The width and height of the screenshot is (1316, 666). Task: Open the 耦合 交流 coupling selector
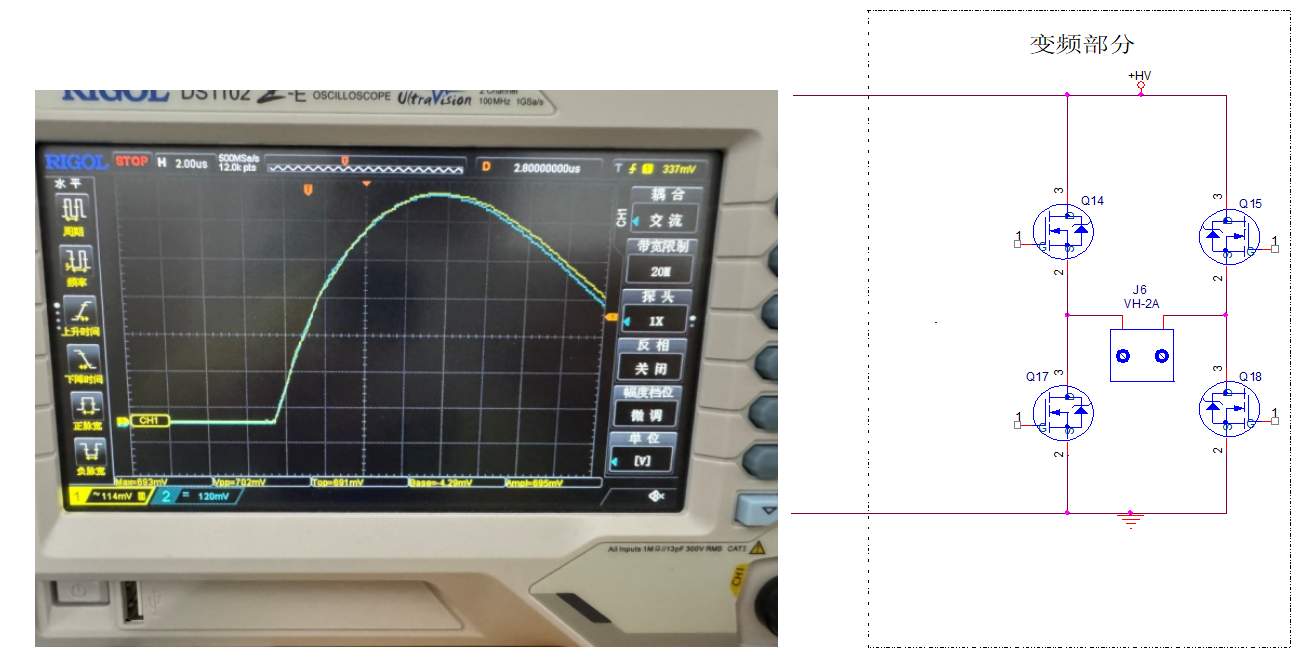click(664, 211)
